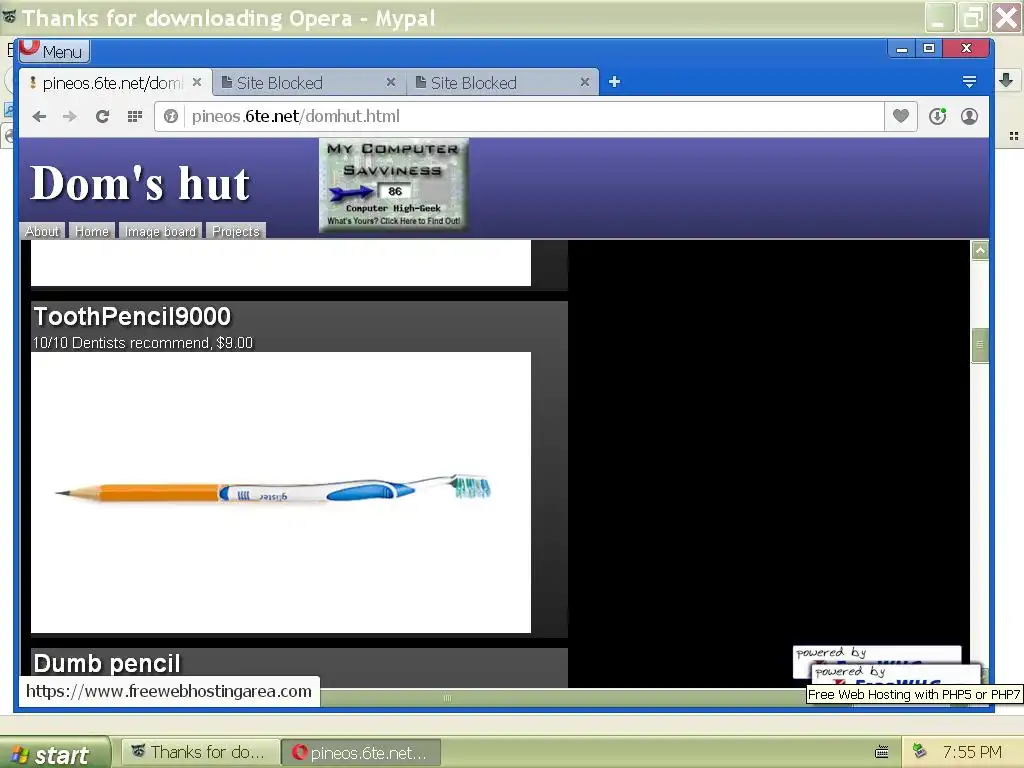
Task: Maximize the Opera window
Action: click(929, 48)
